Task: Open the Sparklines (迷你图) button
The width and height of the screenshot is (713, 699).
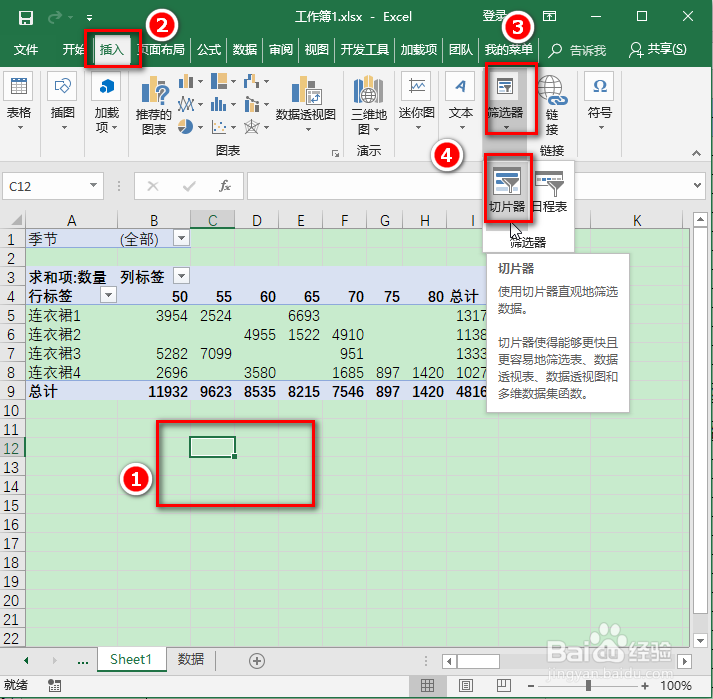Action: (417, 102)
